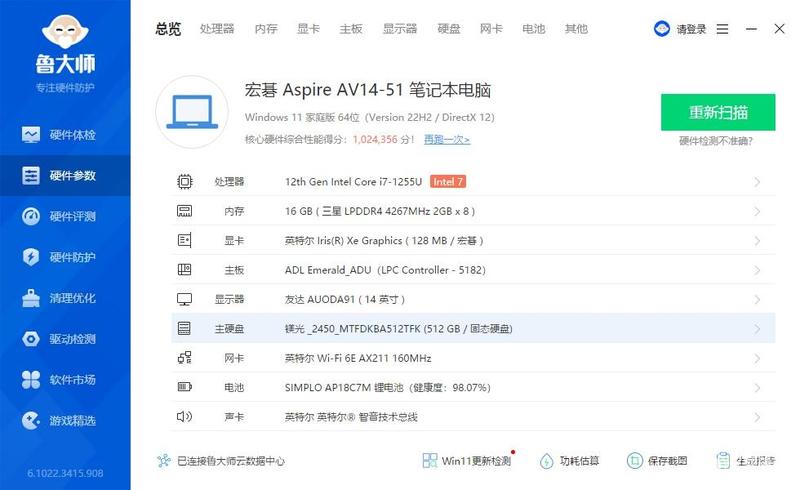
Task: Click the 保存截图 screenshot icon
Action: click(635, 461)
